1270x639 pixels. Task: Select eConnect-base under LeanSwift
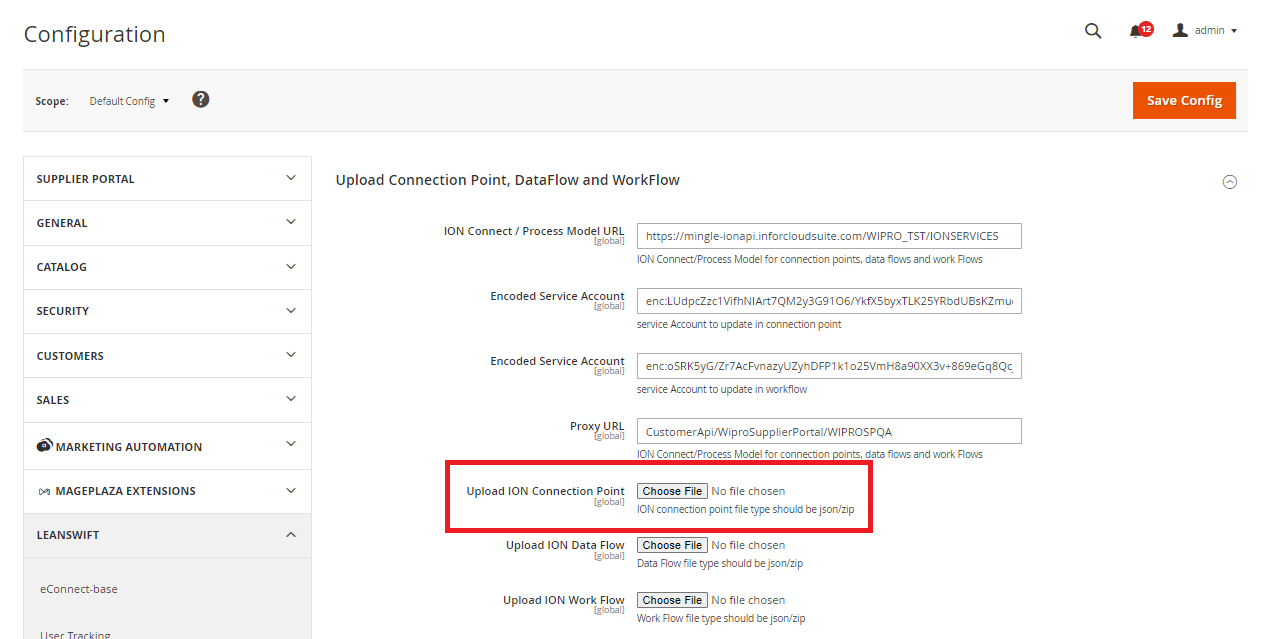(x=79, y=589)
